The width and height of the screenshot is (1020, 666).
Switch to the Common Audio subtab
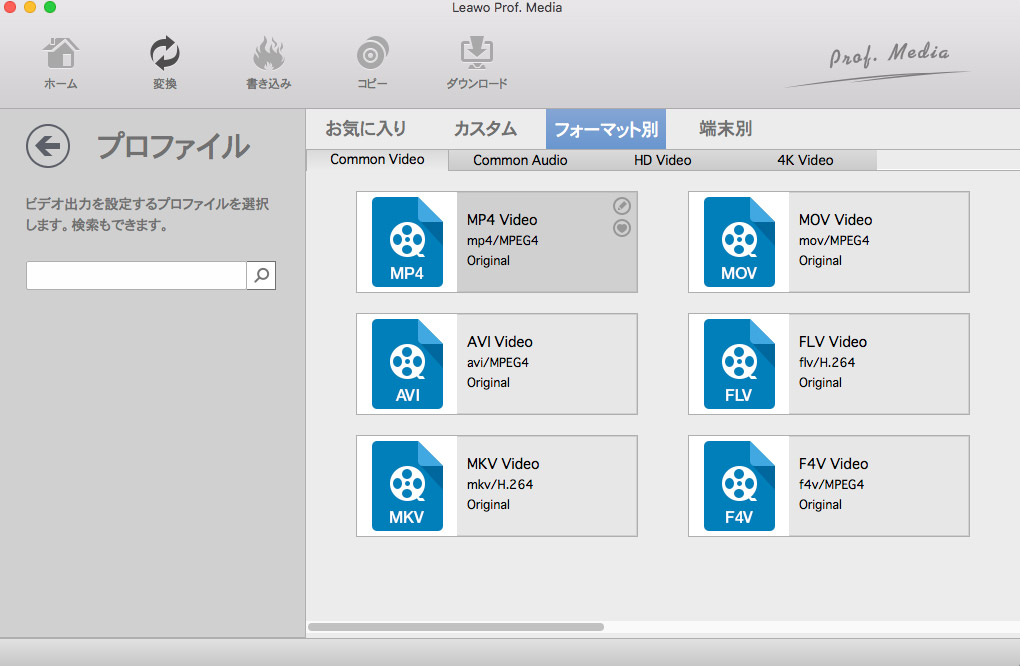(x=520, y=160)
